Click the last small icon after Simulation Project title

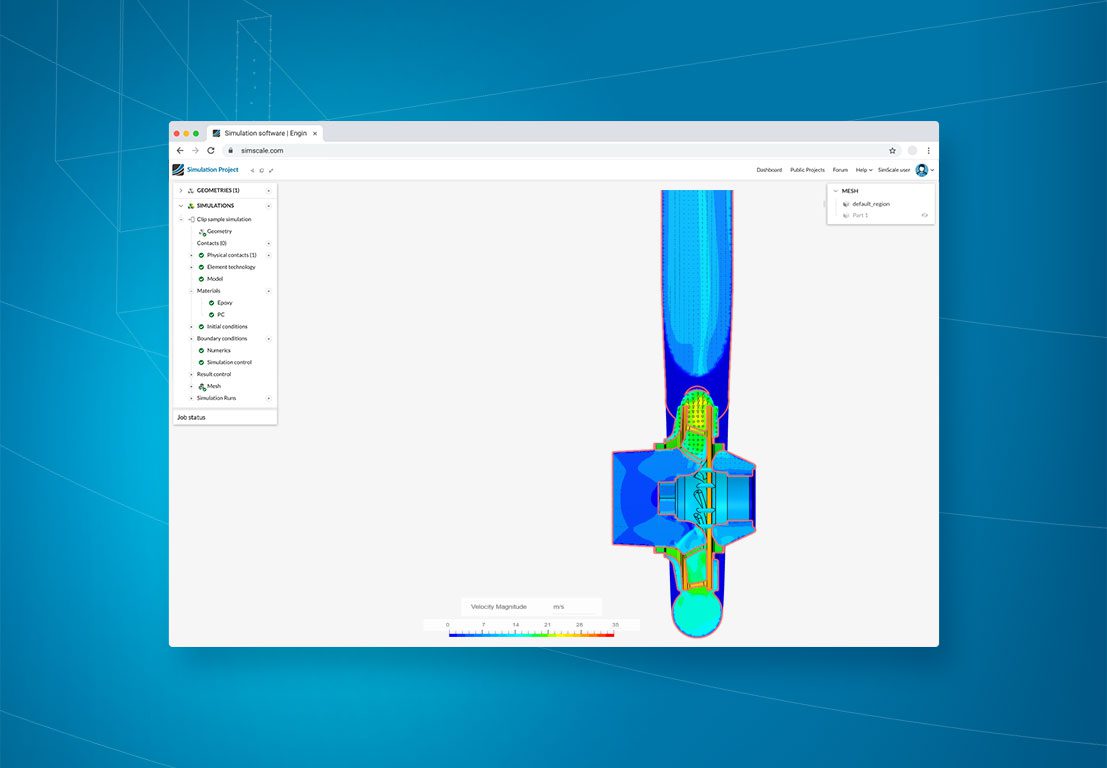[x=271, y=170]
